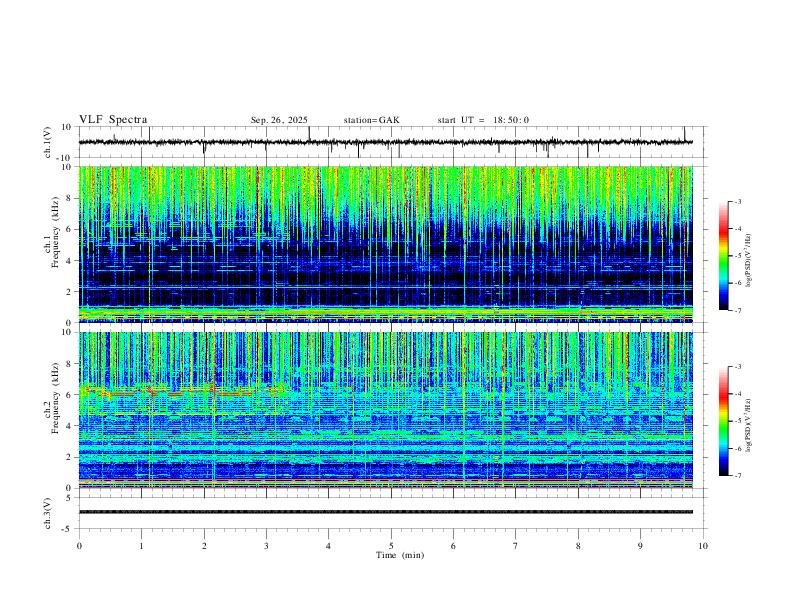Click time axis tick label '10'
This screenshot has width=792, height=612.
coord(703,546)
